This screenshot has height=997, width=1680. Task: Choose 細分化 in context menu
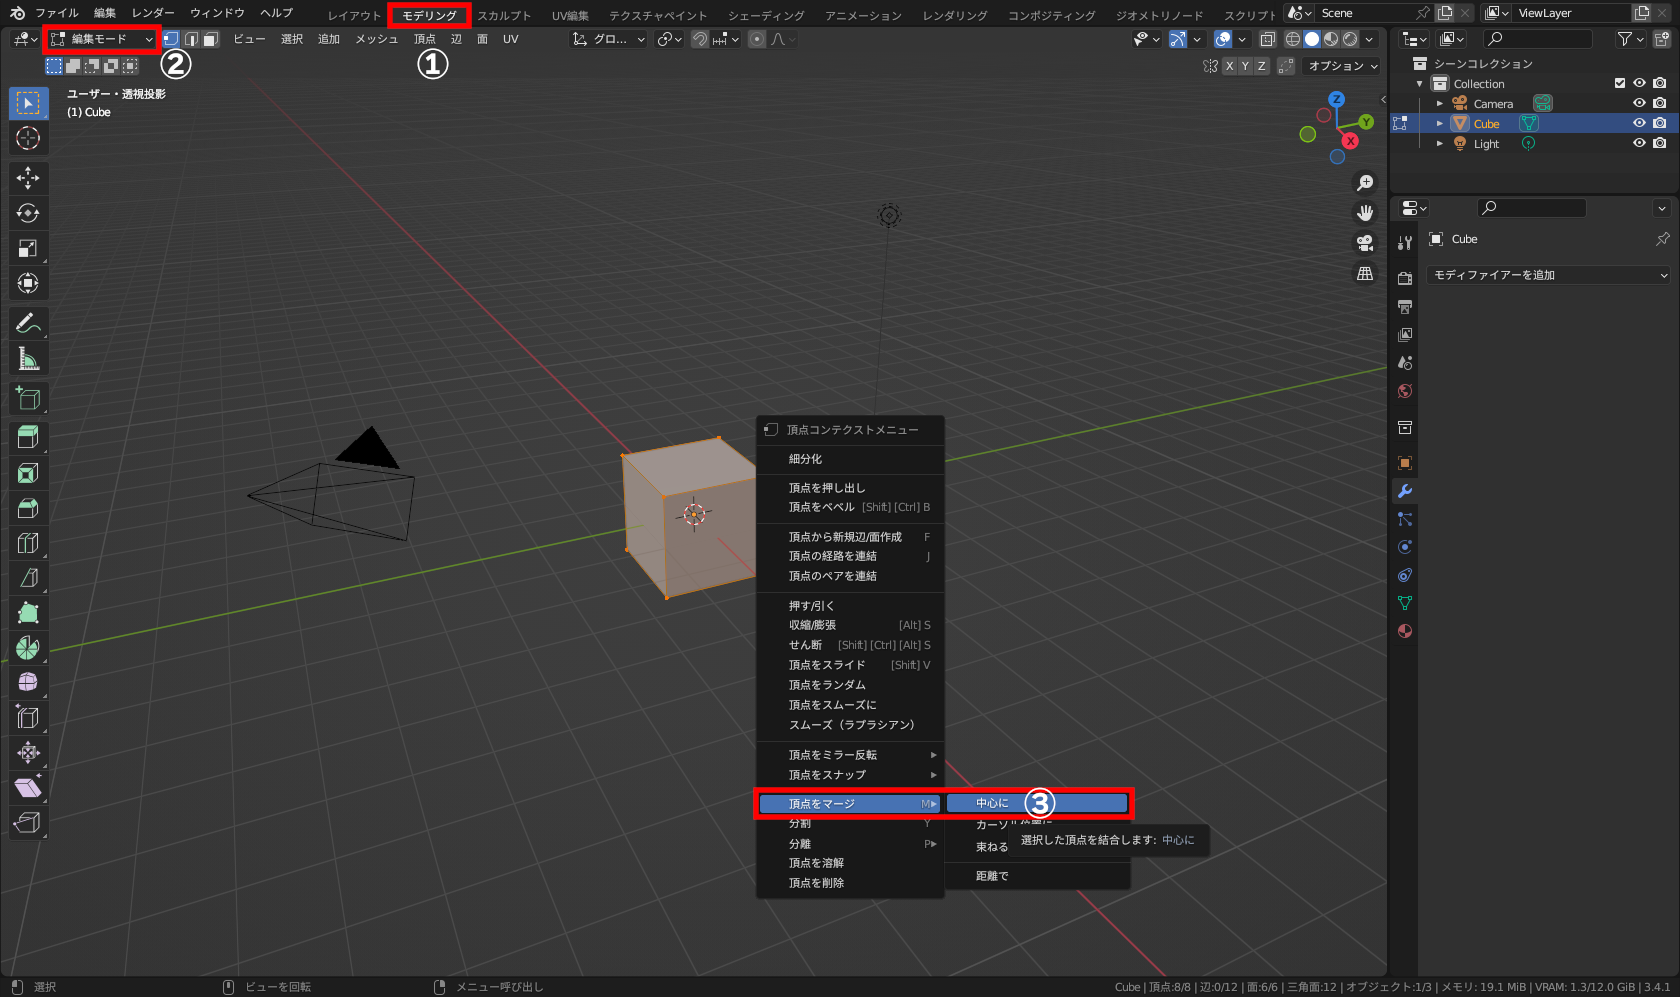[x=850, y=459]
